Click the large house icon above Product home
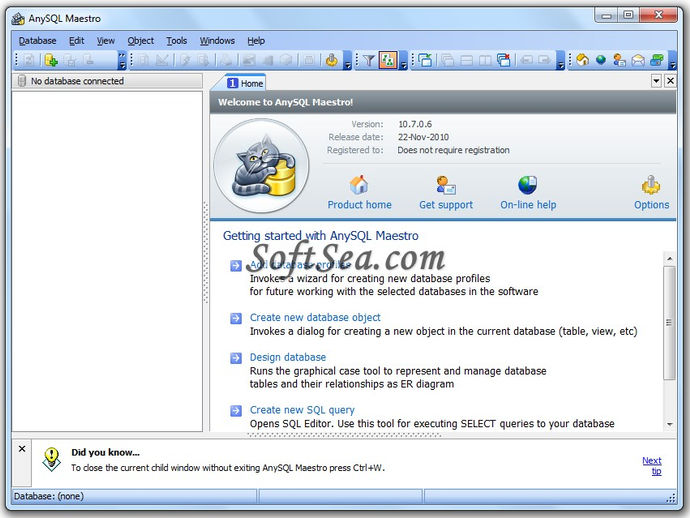This screenshot has width=690, height=518. pos(359,185)
